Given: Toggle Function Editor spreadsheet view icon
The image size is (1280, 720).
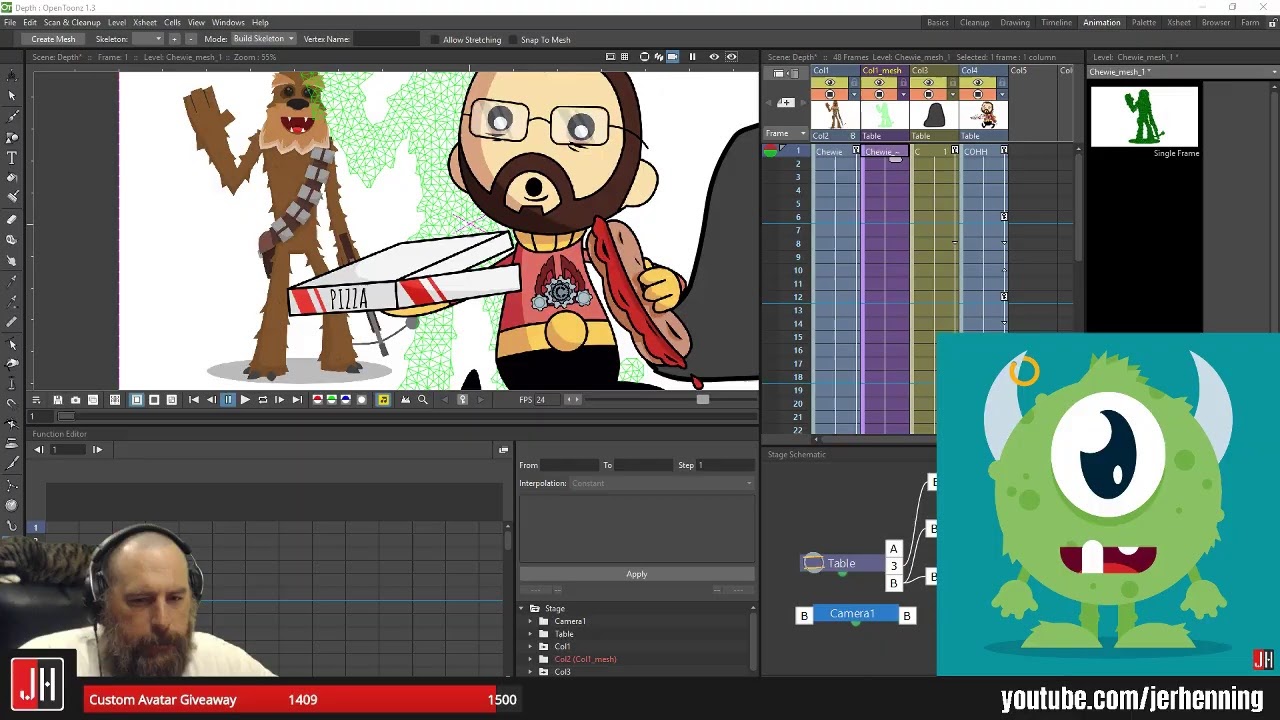Looking at the screenshot, I should click(x=503, y=450).
